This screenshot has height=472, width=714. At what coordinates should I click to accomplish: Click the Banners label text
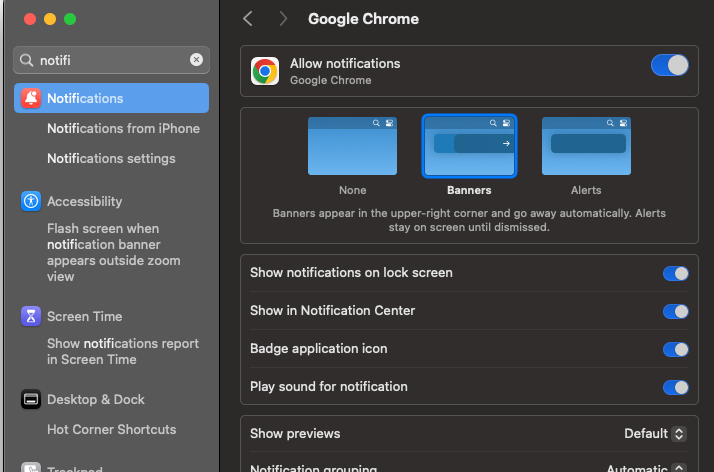coord(469,190)
